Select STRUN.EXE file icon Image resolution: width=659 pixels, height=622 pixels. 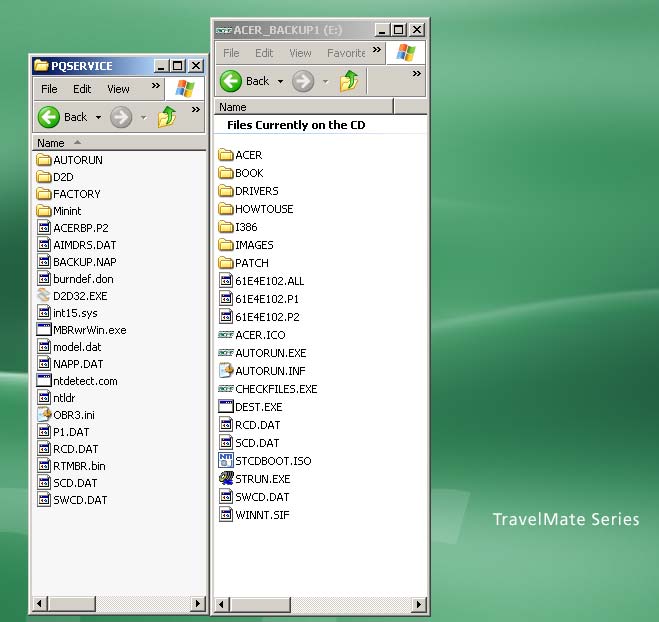[x=226, y=479]
